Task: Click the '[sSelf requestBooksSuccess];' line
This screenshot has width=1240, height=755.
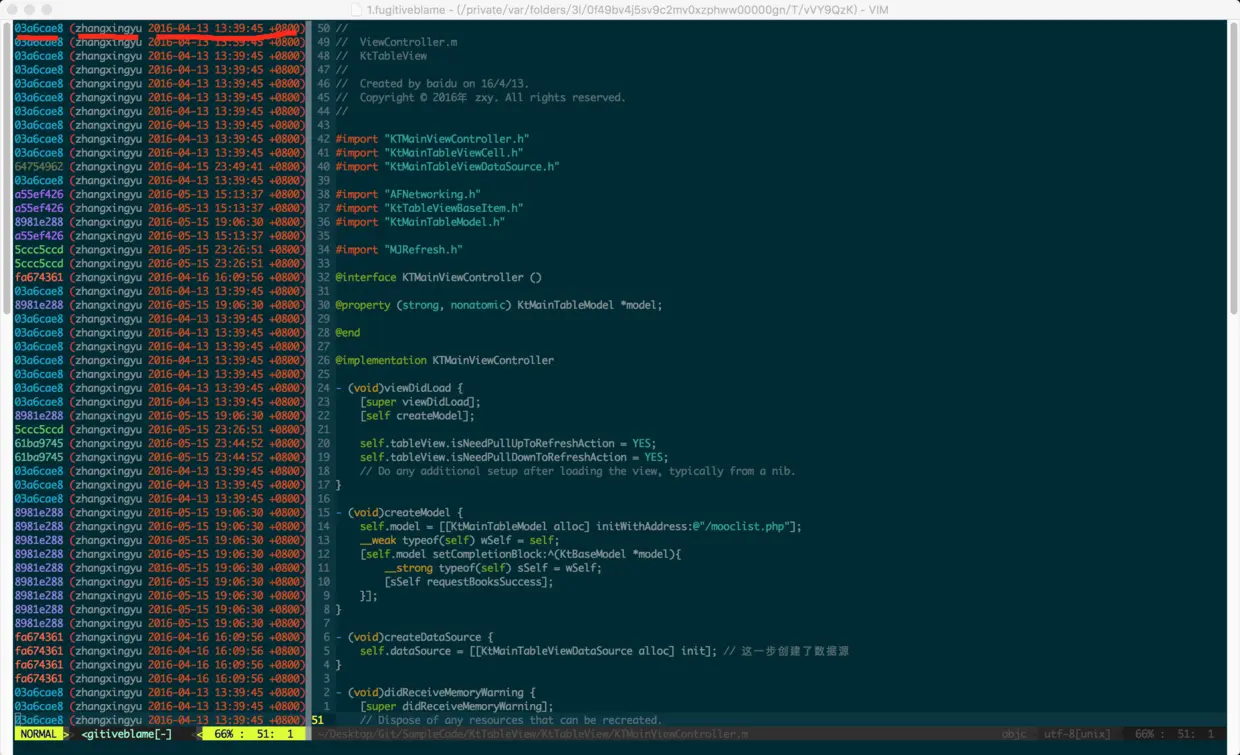Action: [x=468, y=582]
